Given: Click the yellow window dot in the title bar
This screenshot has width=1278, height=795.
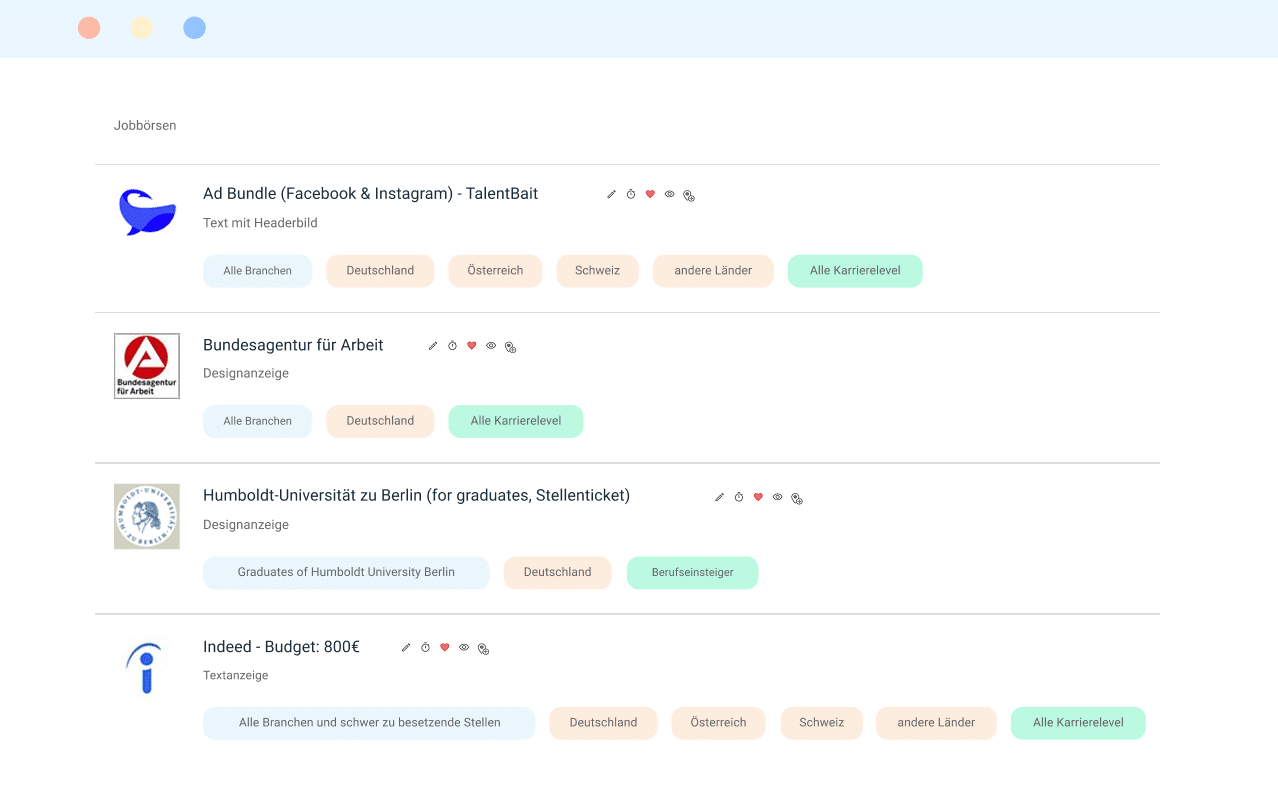Looking at the screenshot, I should [142, 28].
